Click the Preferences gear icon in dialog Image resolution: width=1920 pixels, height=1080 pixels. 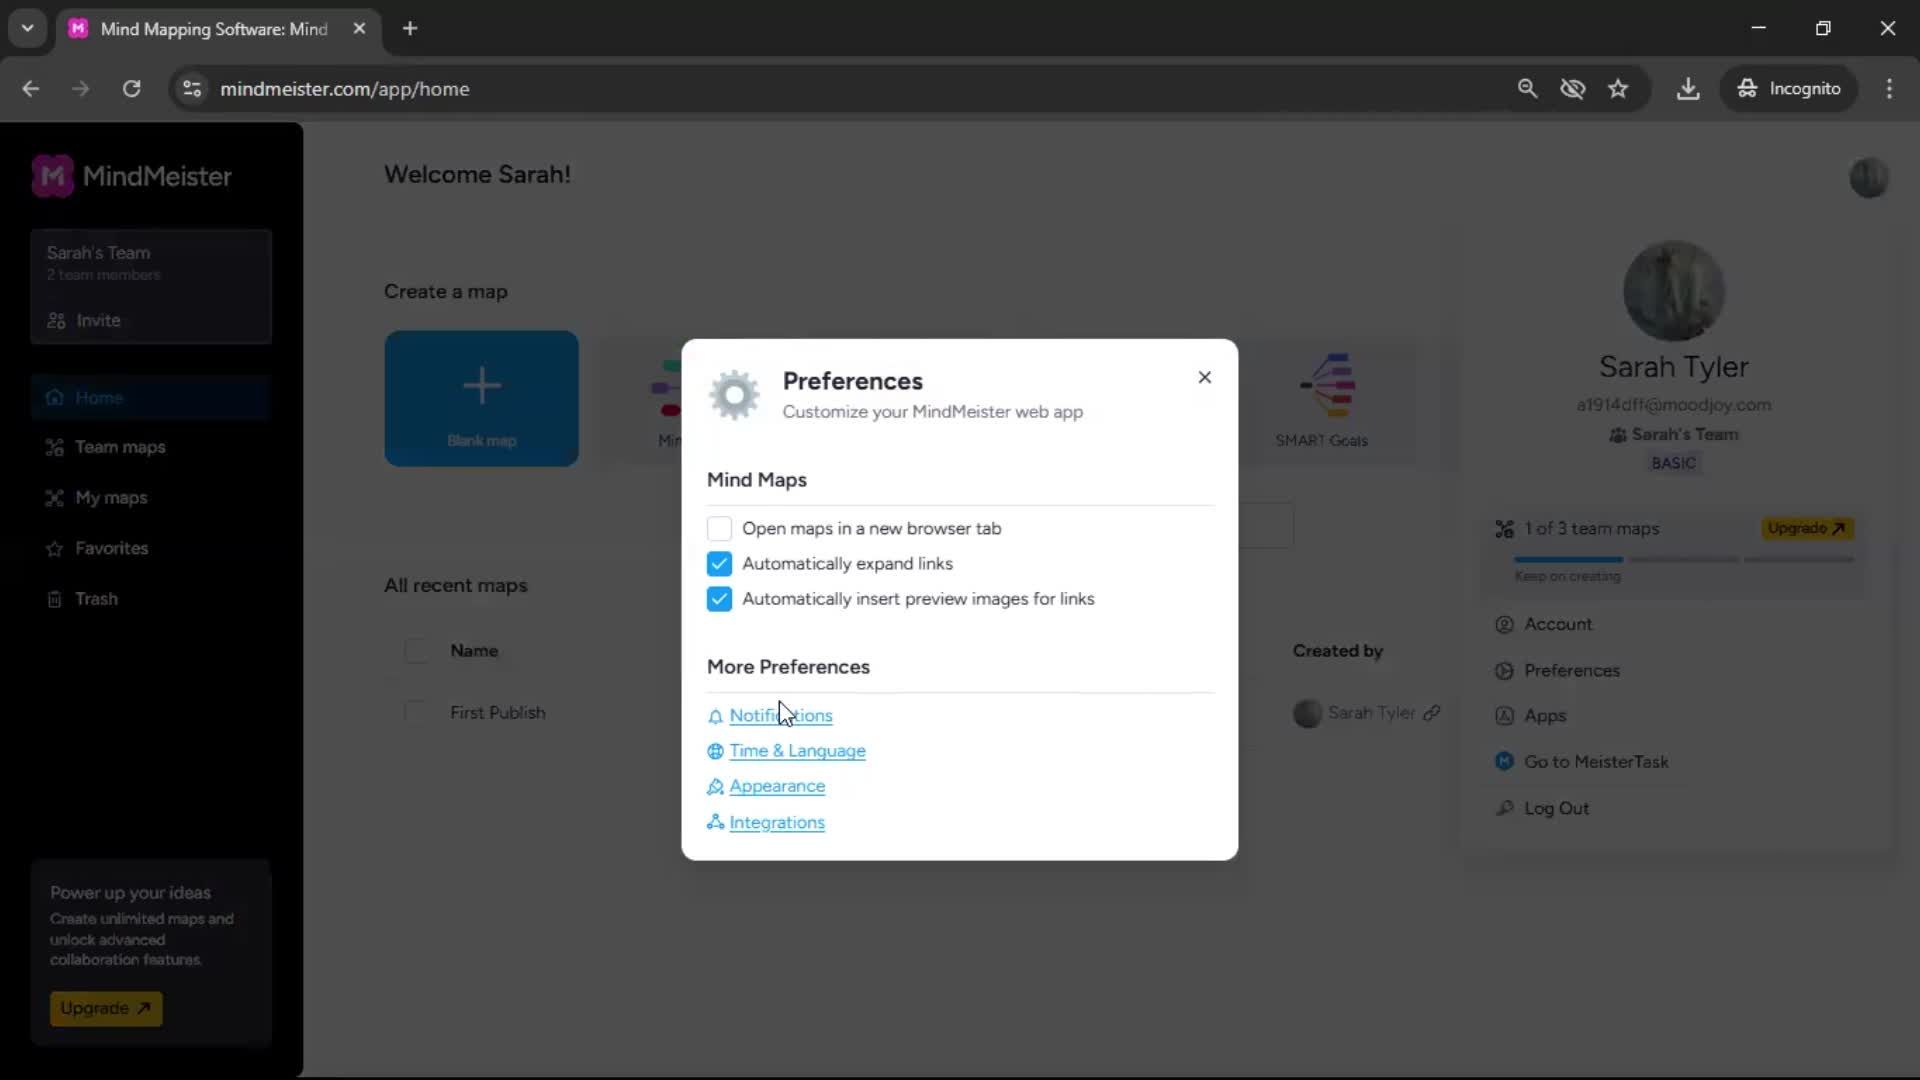[x=735, y=395]
